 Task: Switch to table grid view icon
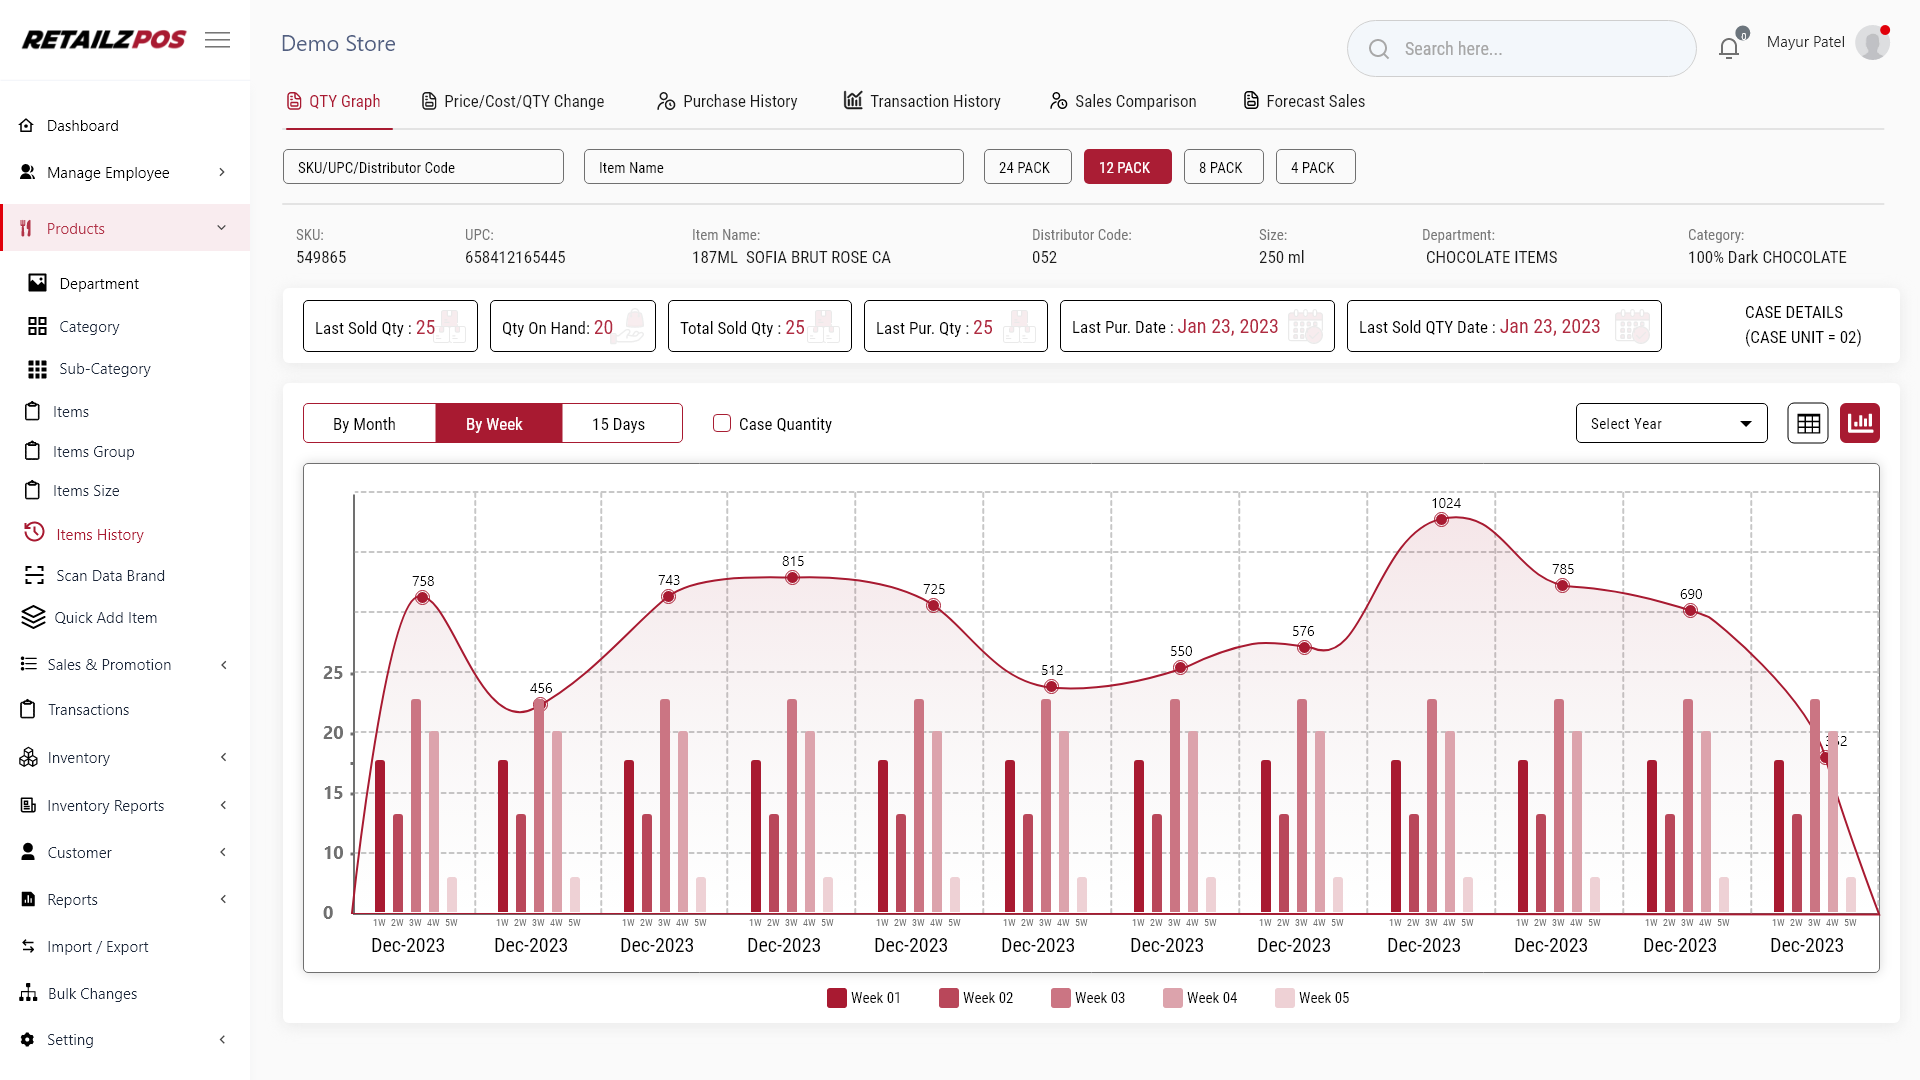click(x=1808, y=424)
